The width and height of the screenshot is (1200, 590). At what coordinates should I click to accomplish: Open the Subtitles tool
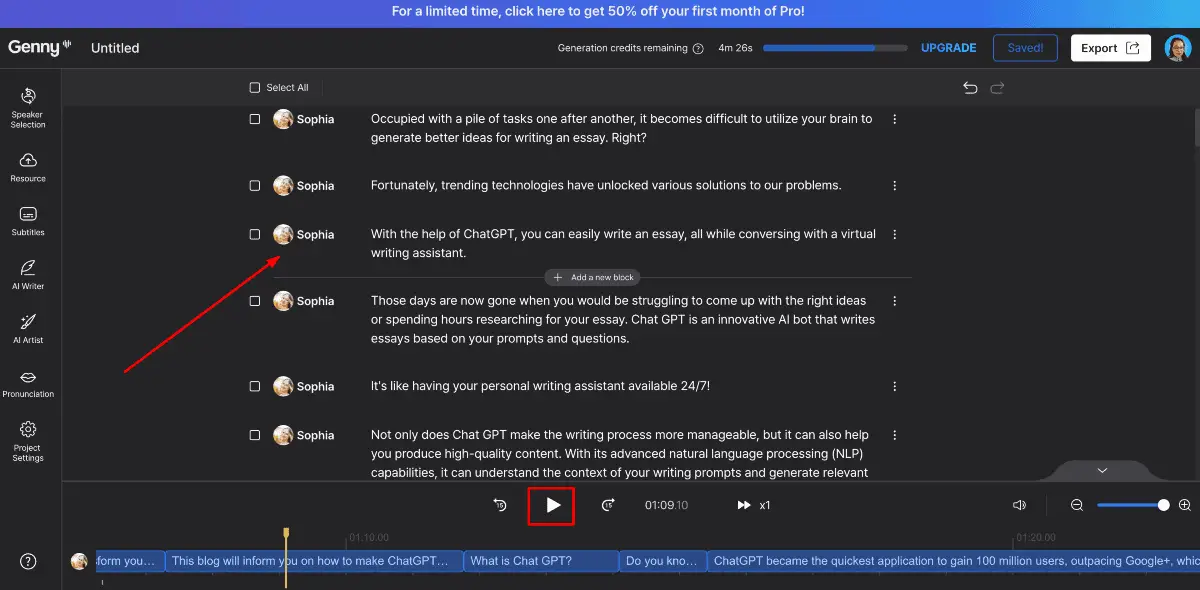tap(28, 221)
